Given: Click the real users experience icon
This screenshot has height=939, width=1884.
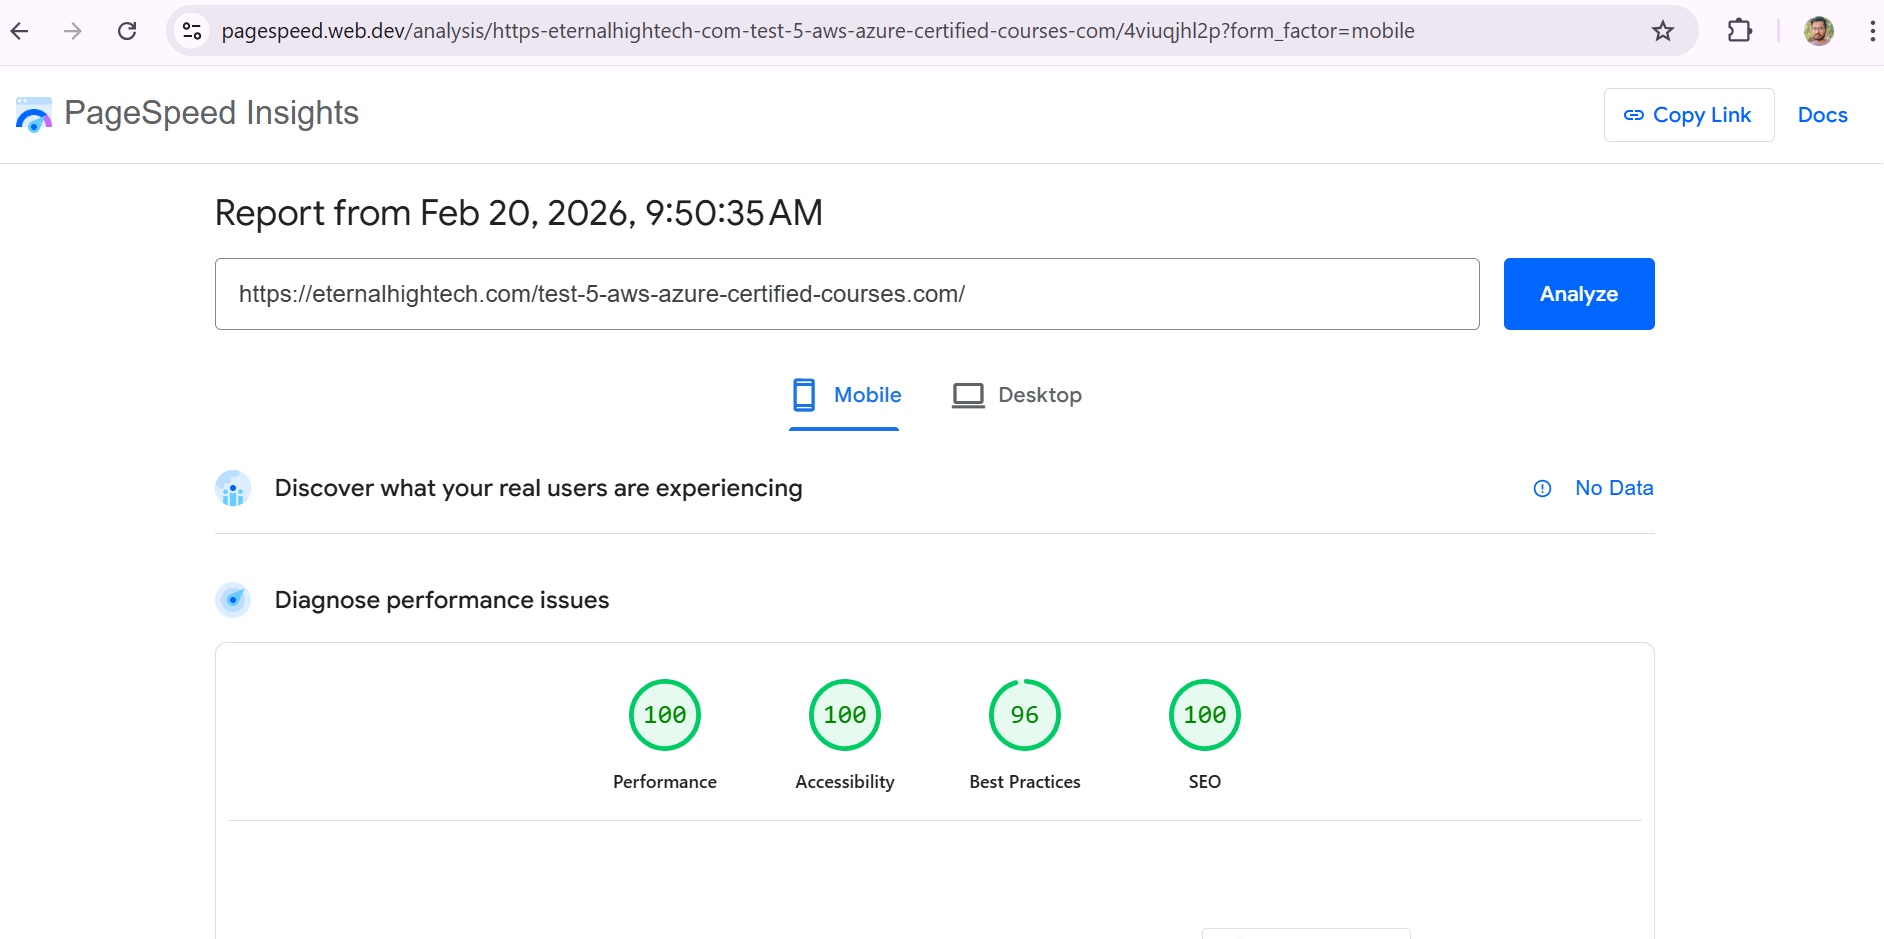Looking at the screenshot, I should tap(233, 488).
